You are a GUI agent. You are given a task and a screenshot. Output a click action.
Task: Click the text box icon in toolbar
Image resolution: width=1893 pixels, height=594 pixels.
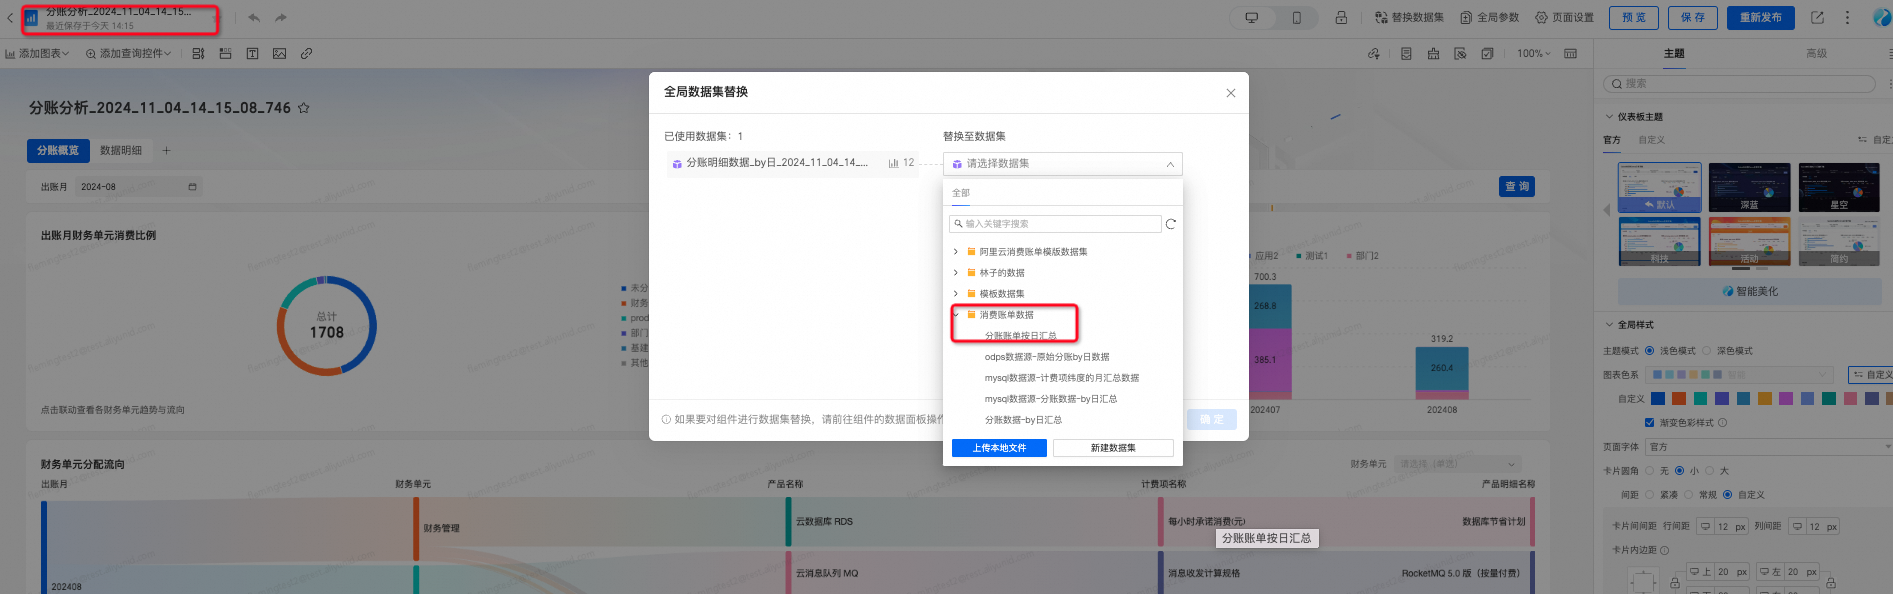tap(252, 54)
